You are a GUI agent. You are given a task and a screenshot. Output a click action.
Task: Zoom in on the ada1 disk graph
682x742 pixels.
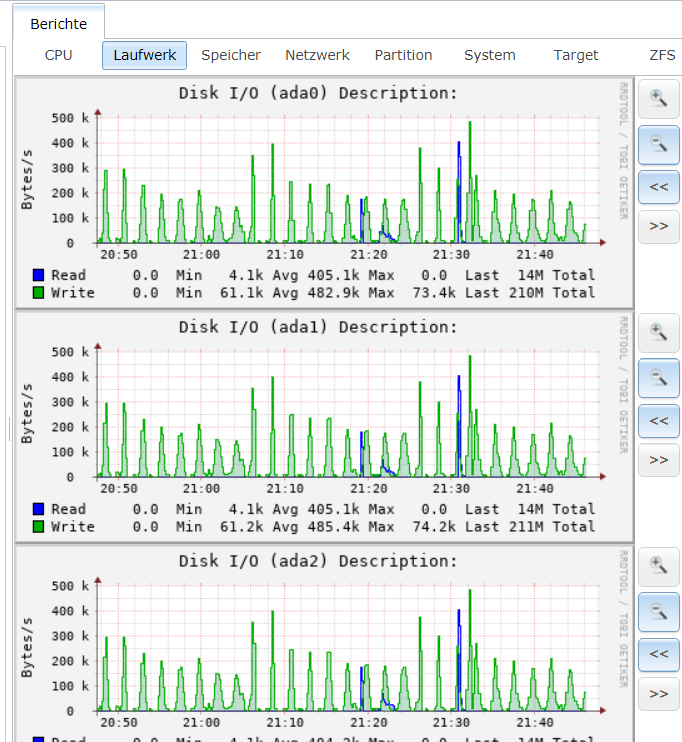[x=658, y=333]
